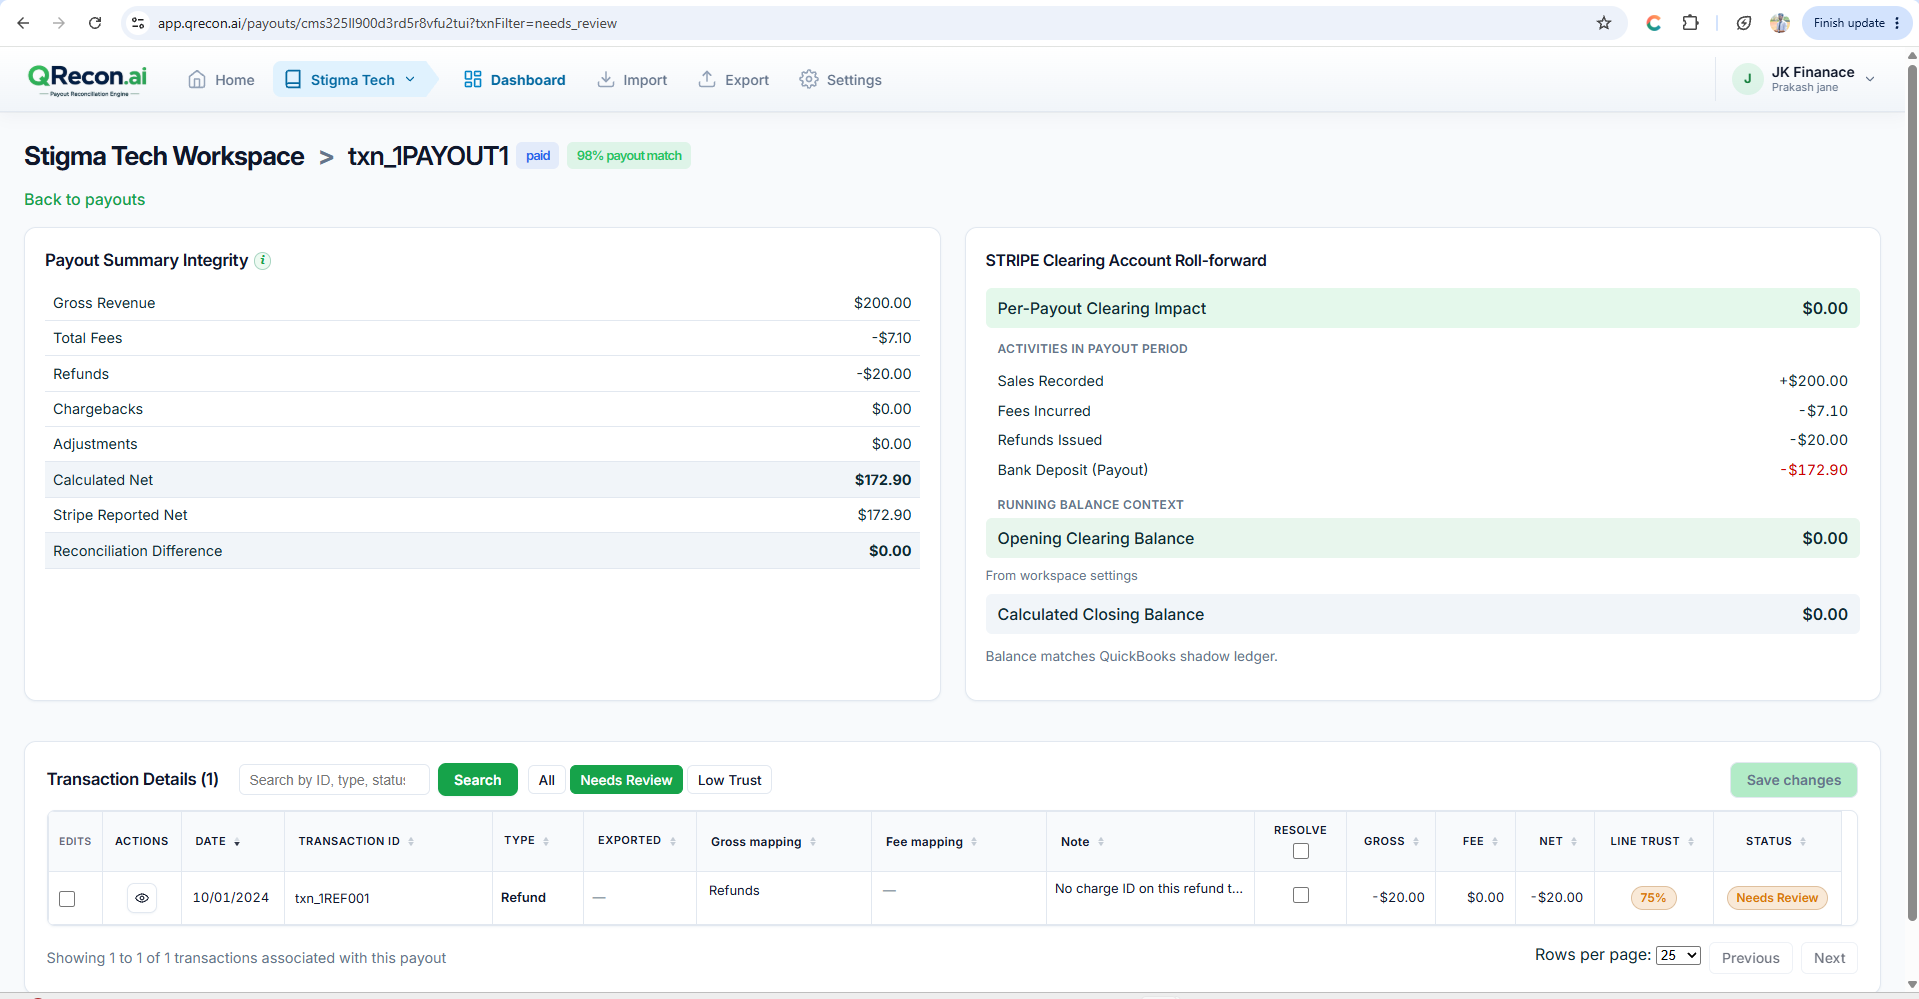Viewport: 1919px width, 999px height.
Task: Click the txn_1REF001 transaction ID cell
Action: [x=332, y=899]
